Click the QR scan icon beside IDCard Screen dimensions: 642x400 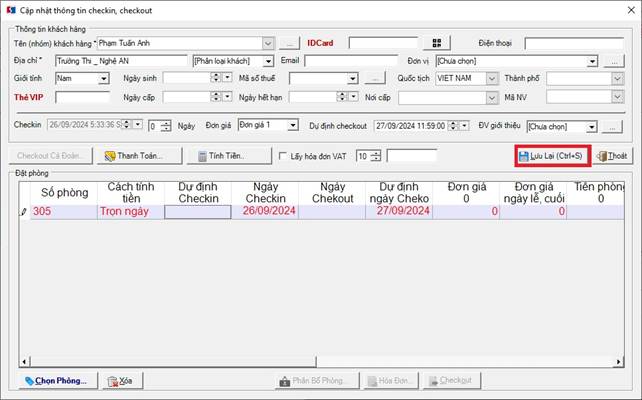coord(436,43)
